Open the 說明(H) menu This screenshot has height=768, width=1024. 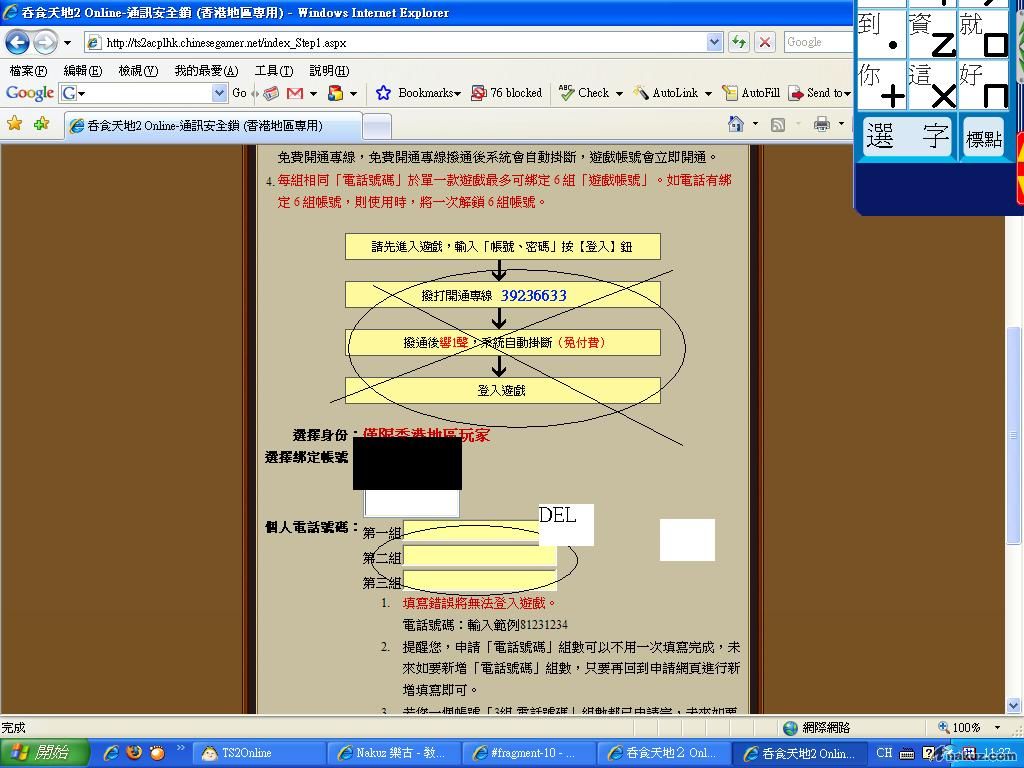(329, 71)
